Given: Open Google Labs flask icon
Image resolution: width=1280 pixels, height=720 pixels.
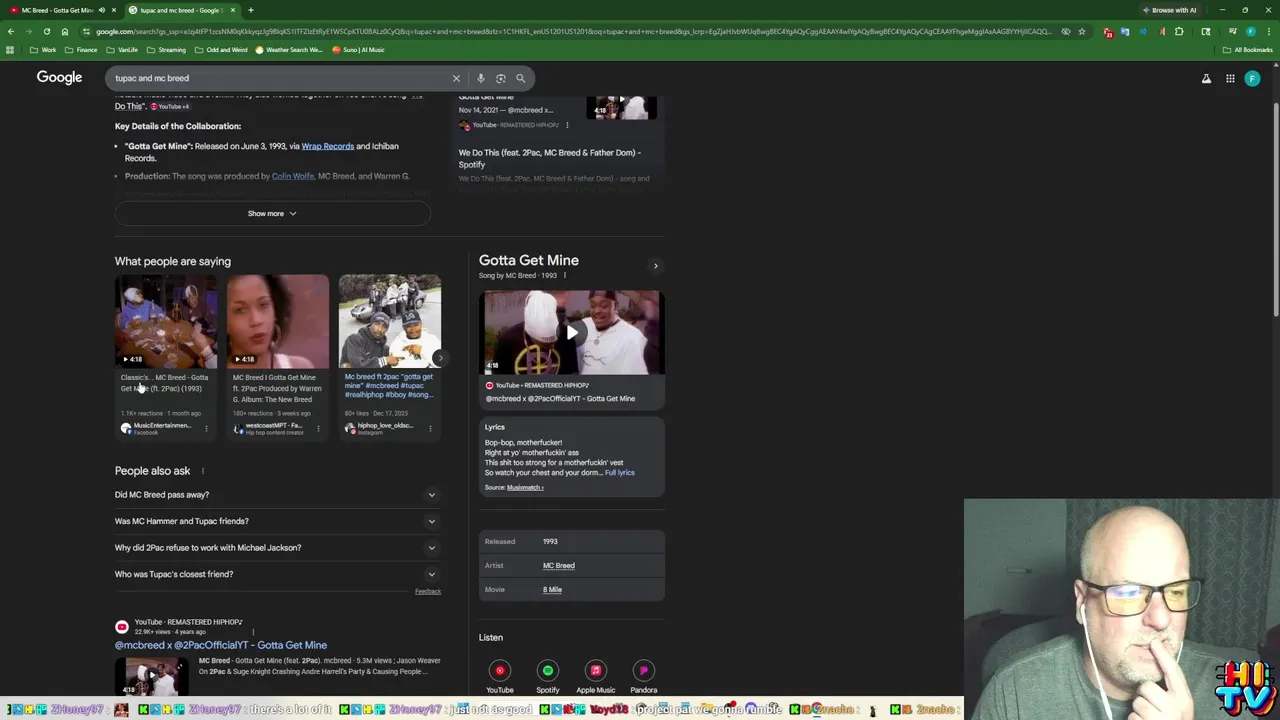Looking at the screenshot, I should coord(1206,78).
